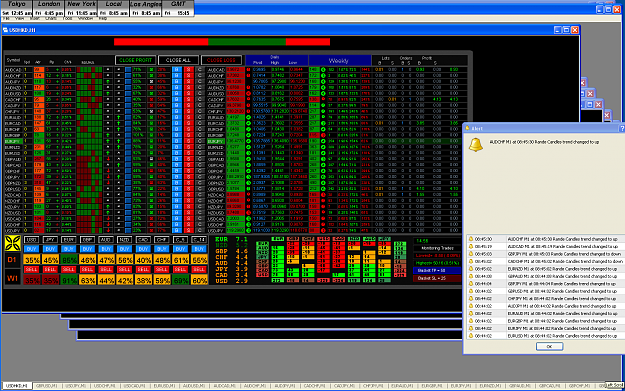Click the Monitoring Trades label
The width and height of the screenshot is (625, 391).
point(437,248)
